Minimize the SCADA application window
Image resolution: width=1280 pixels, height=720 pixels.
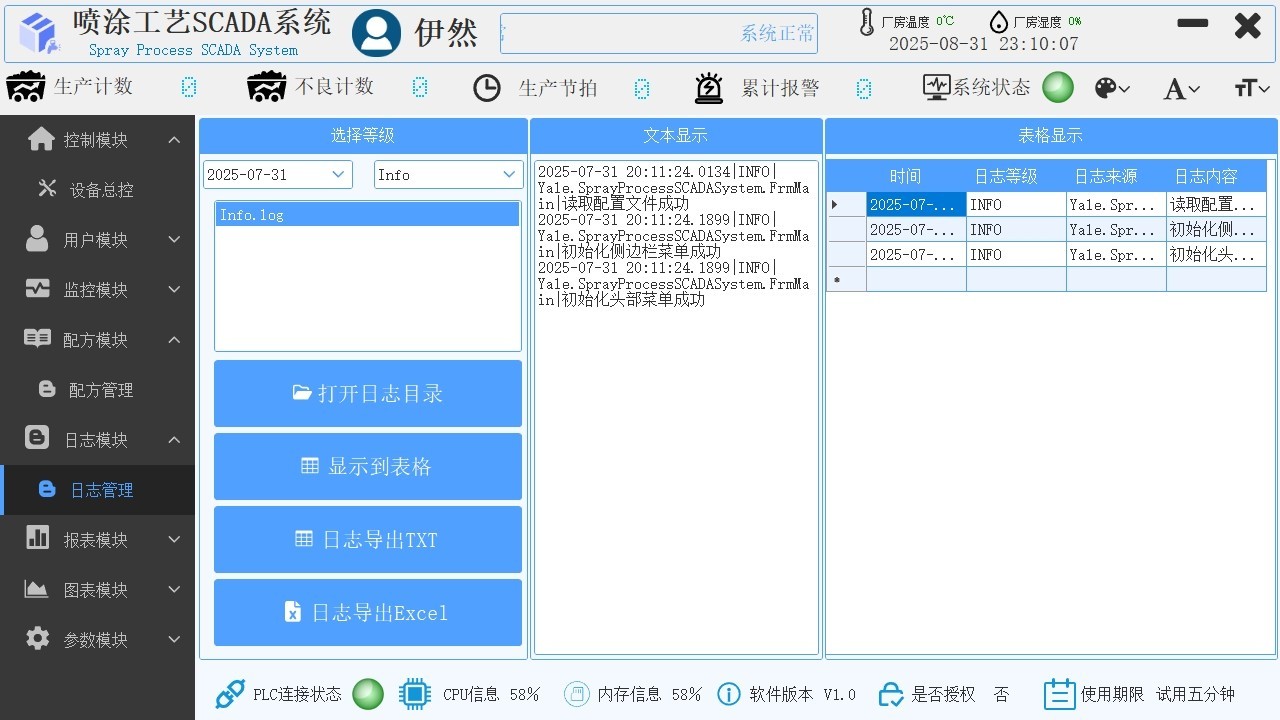coord(1192,24)
